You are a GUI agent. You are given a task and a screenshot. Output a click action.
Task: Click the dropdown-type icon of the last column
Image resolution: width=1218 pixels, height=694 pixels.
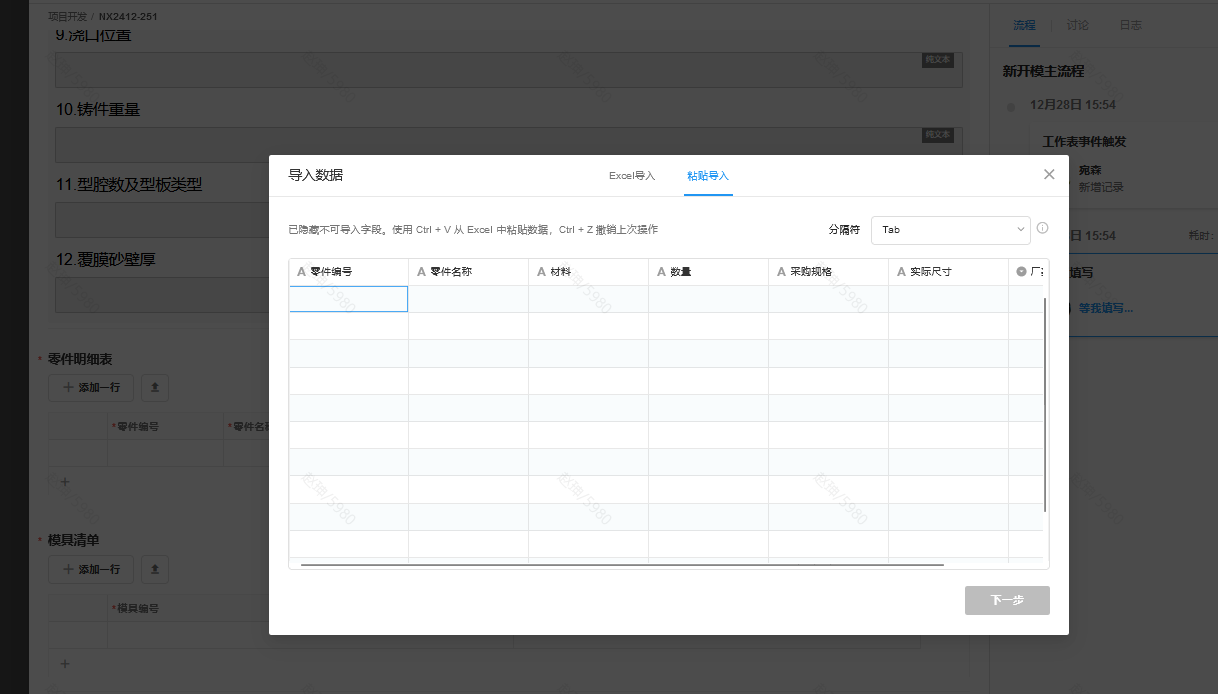pos(1021,272)
